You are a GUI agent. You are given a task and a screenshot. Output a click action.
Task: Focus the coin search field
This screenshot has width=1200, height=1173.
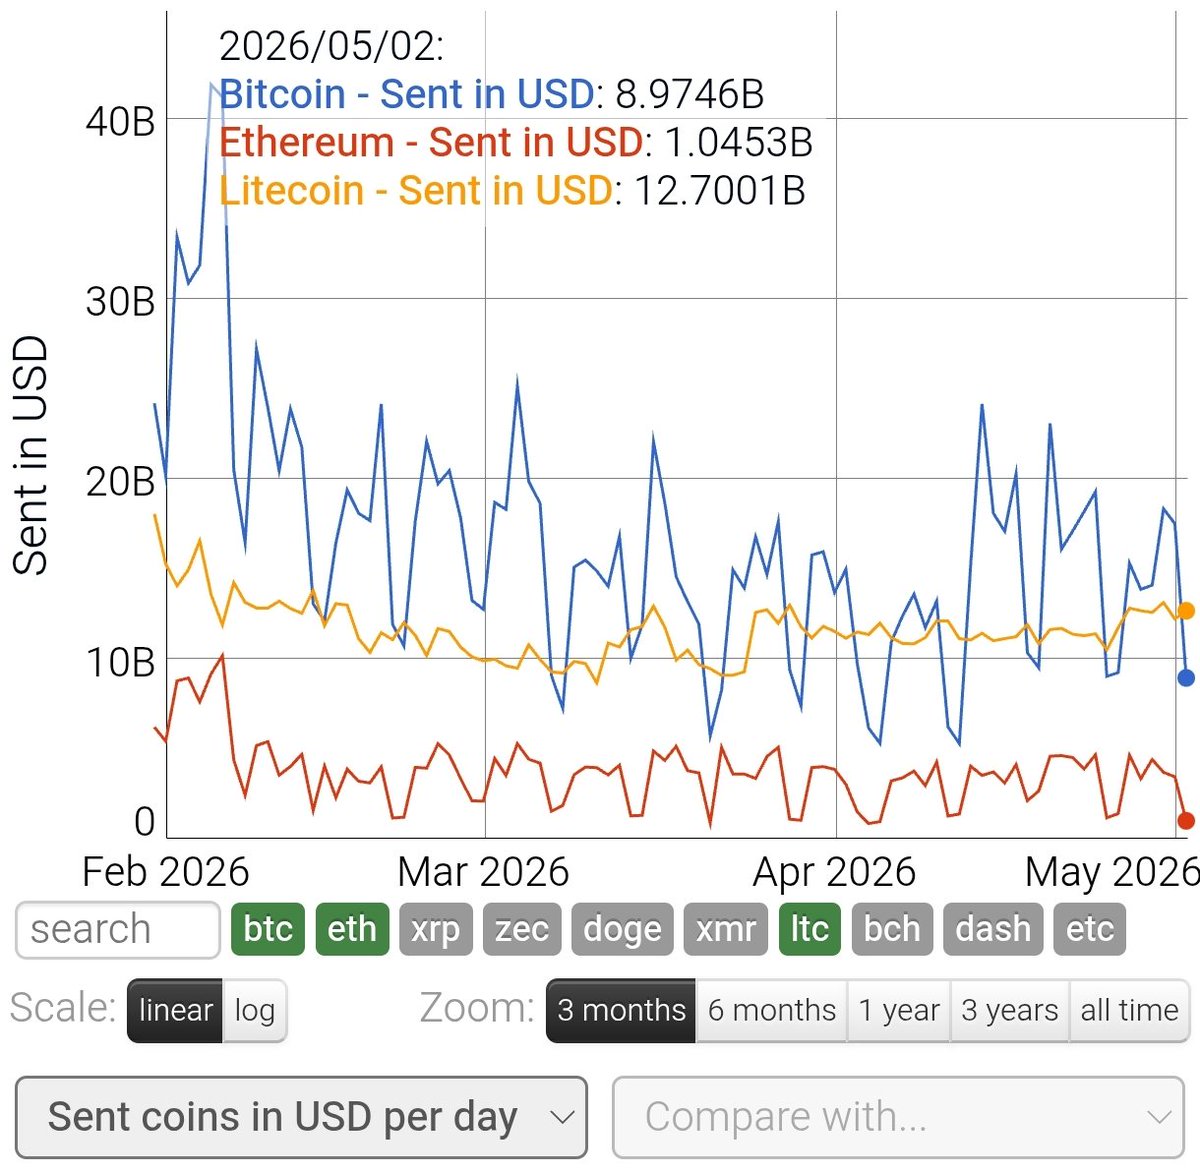(118, 930)
